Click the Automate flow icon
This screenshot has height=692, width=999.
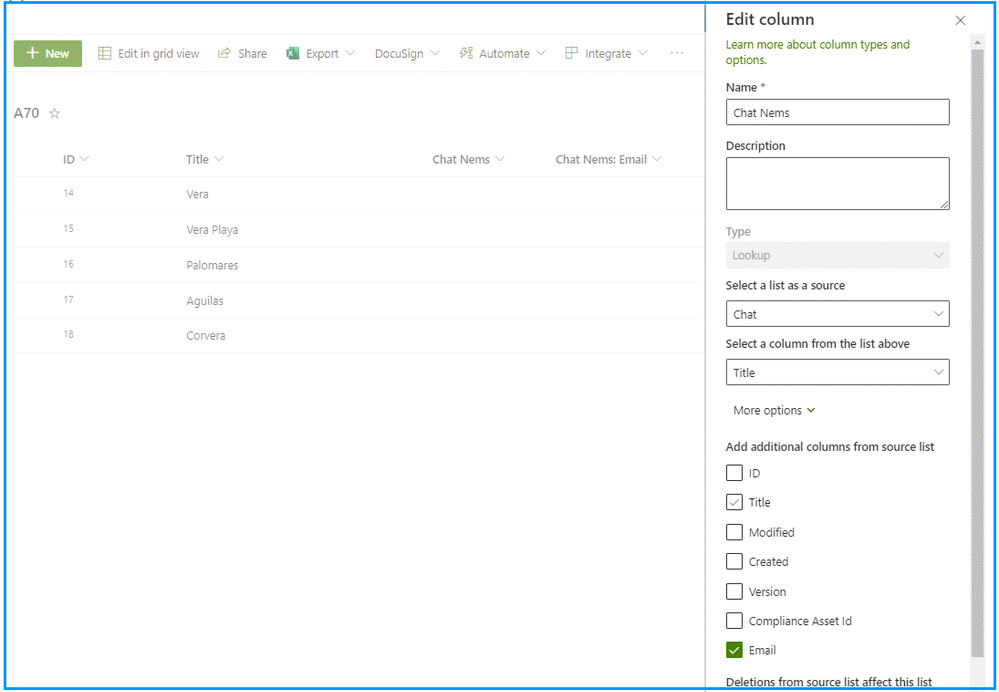click(466, 54)
